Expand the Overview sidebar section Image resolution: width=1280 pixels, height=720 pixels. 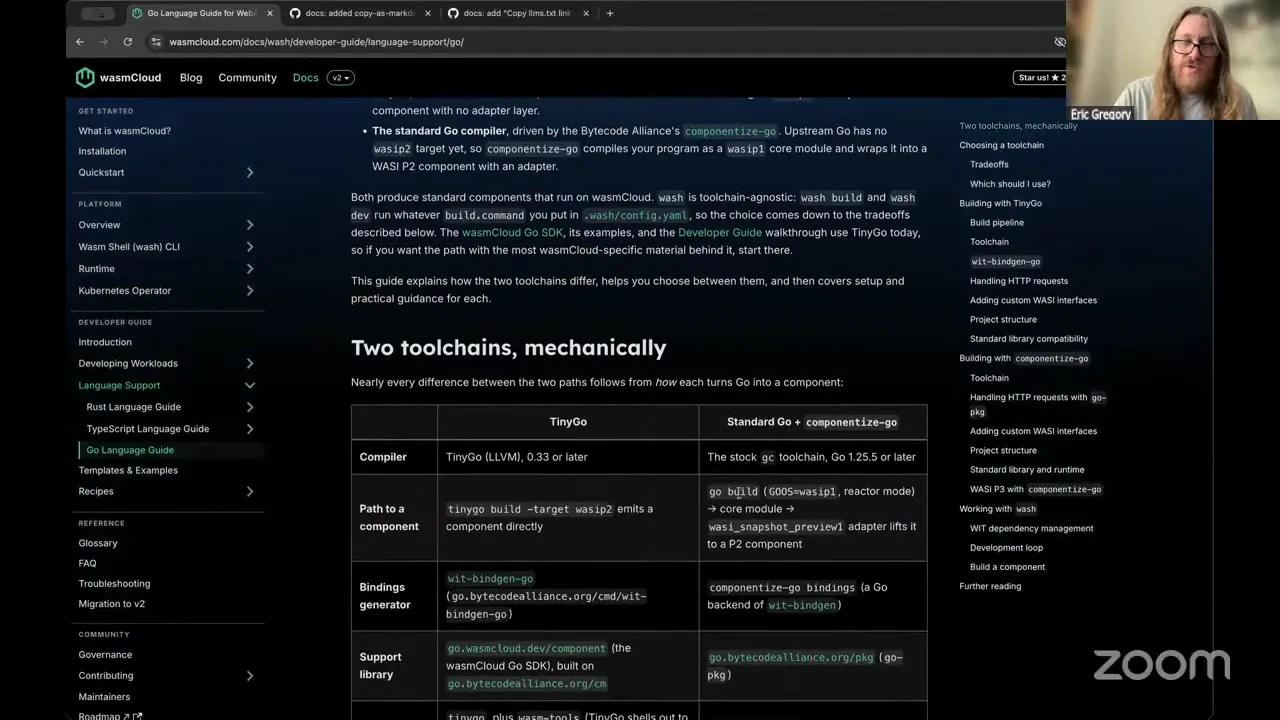point(250,225)
